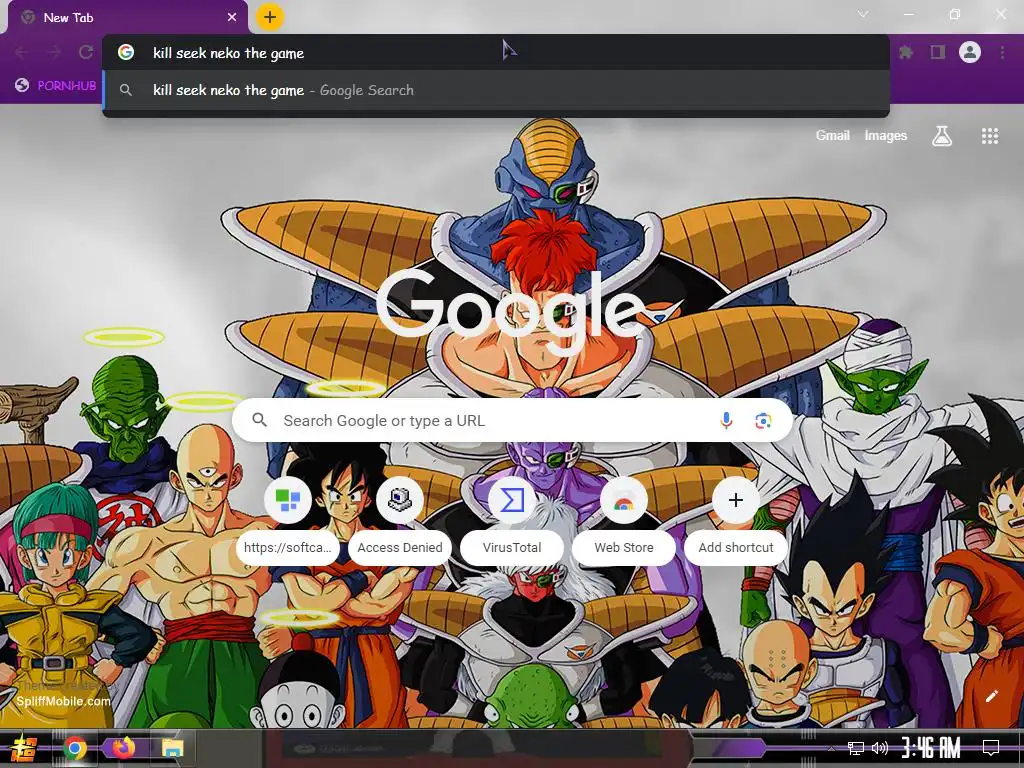The width and height of the screenshot is (1024, 768).
Task: Open File Explorer from the taskbar
Action: [172, 748]
